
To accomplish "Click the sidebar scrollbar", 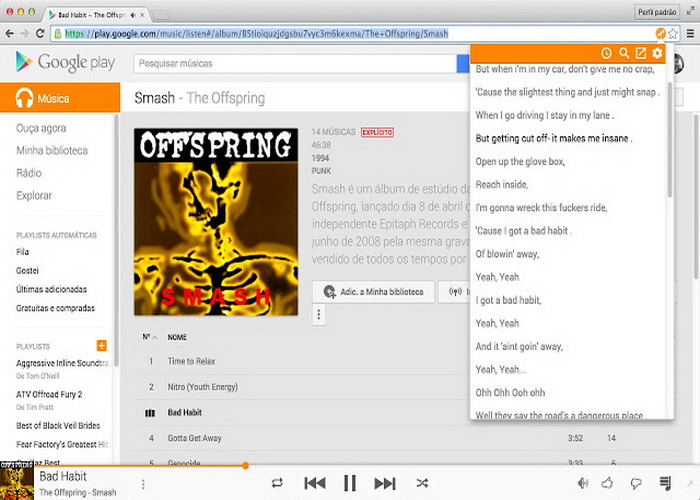I will (x=117, y=241).
